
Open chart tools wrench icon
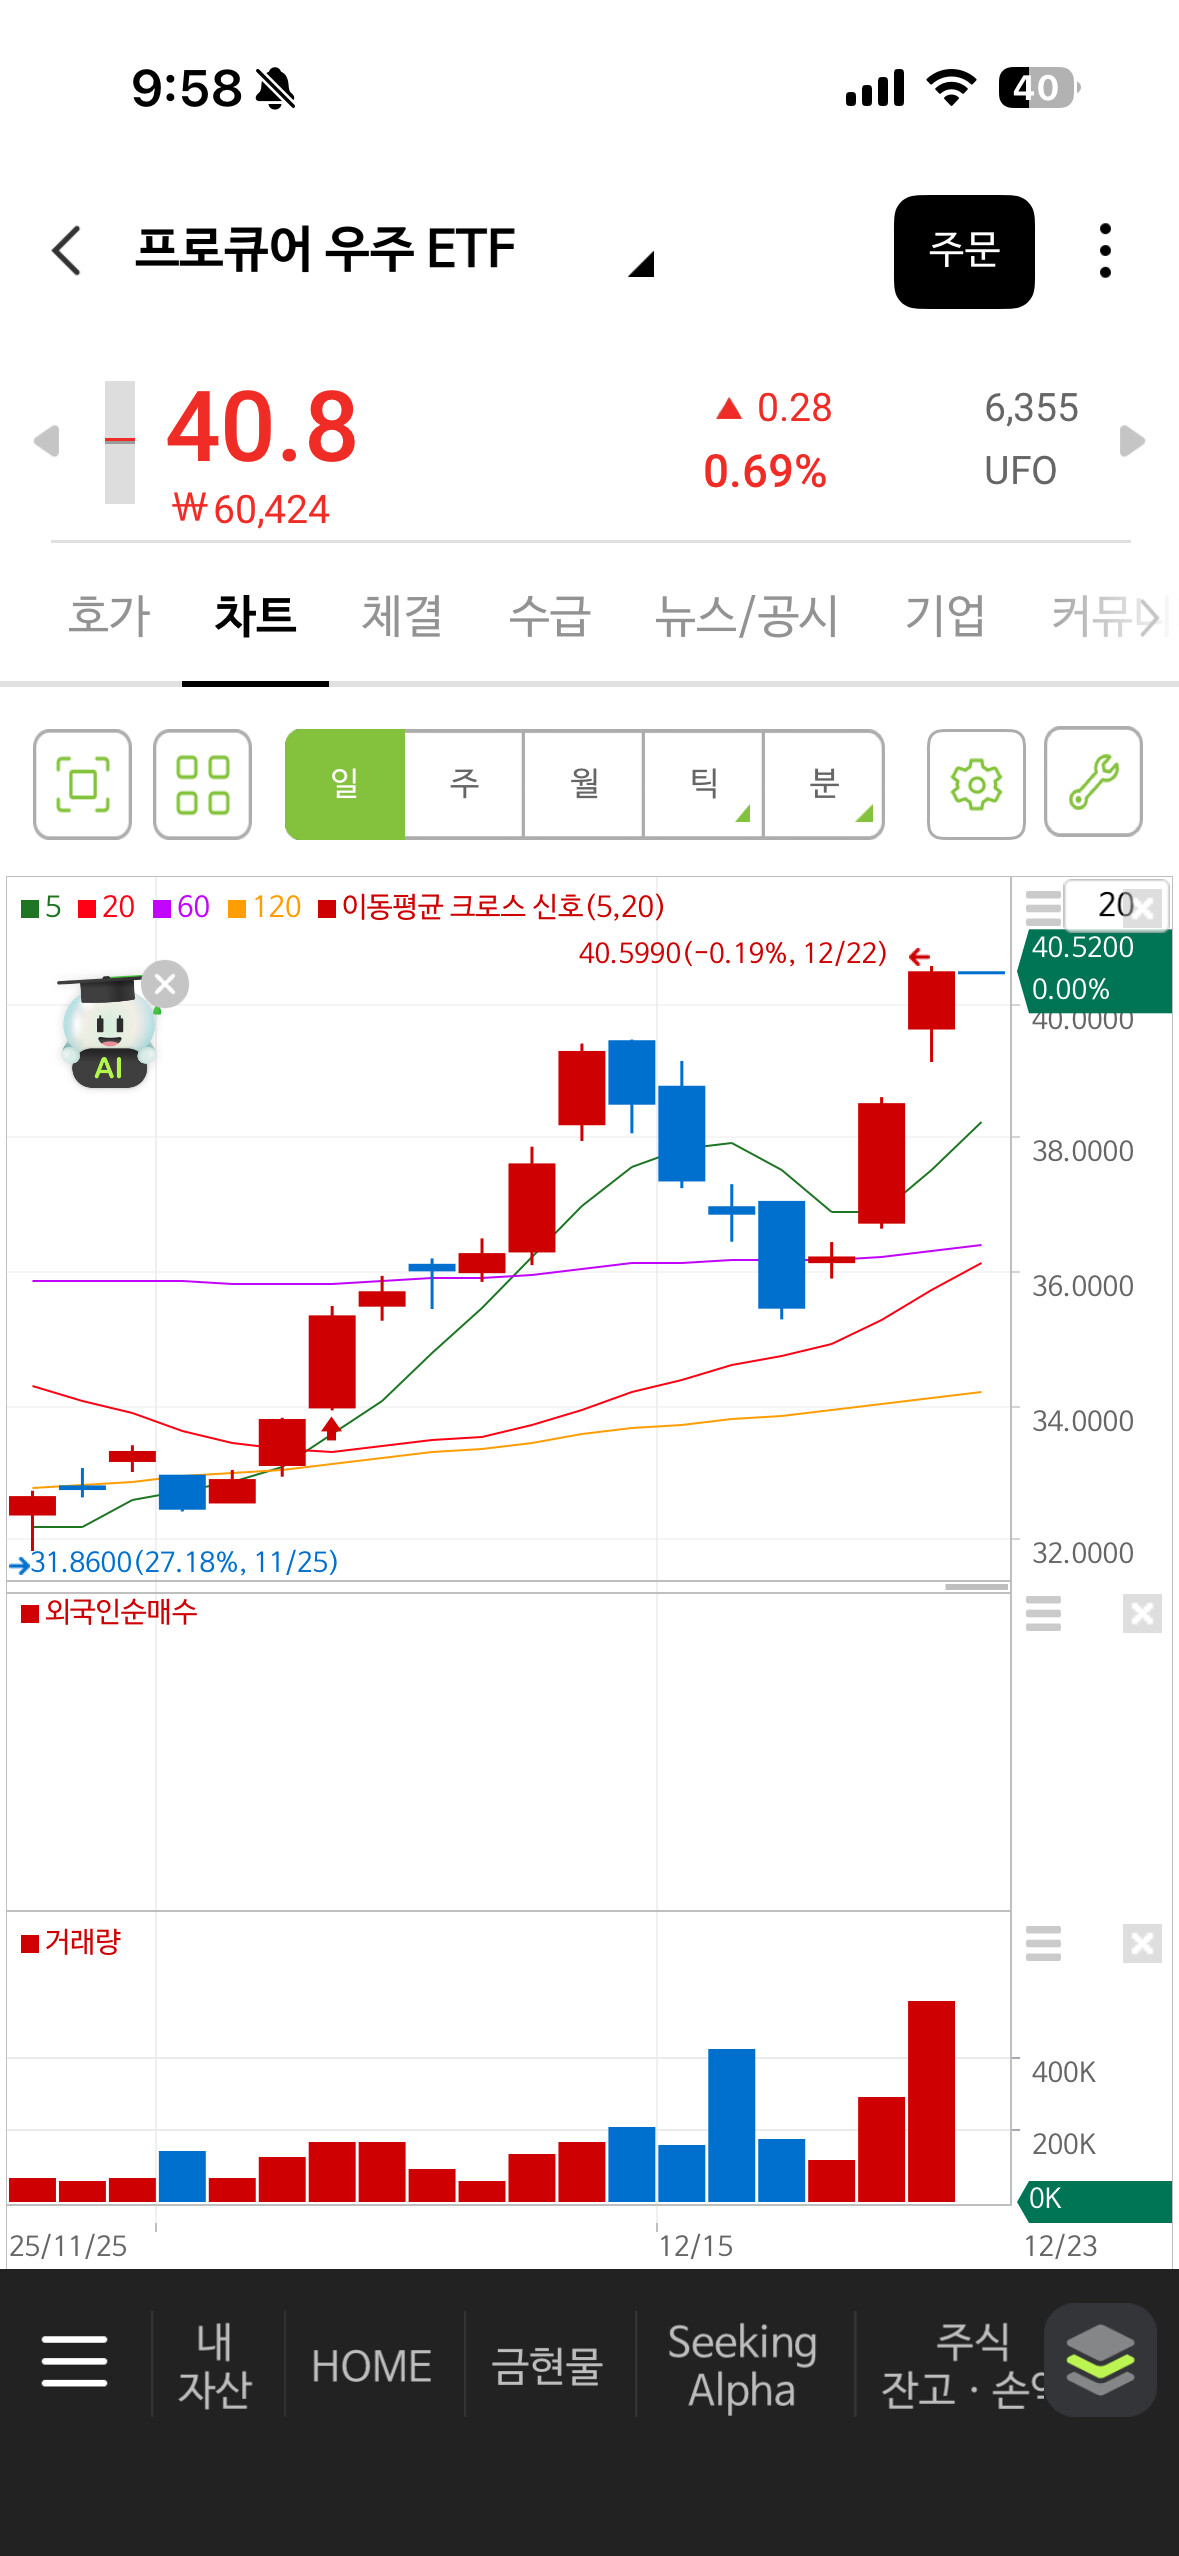click(1093, 782)
